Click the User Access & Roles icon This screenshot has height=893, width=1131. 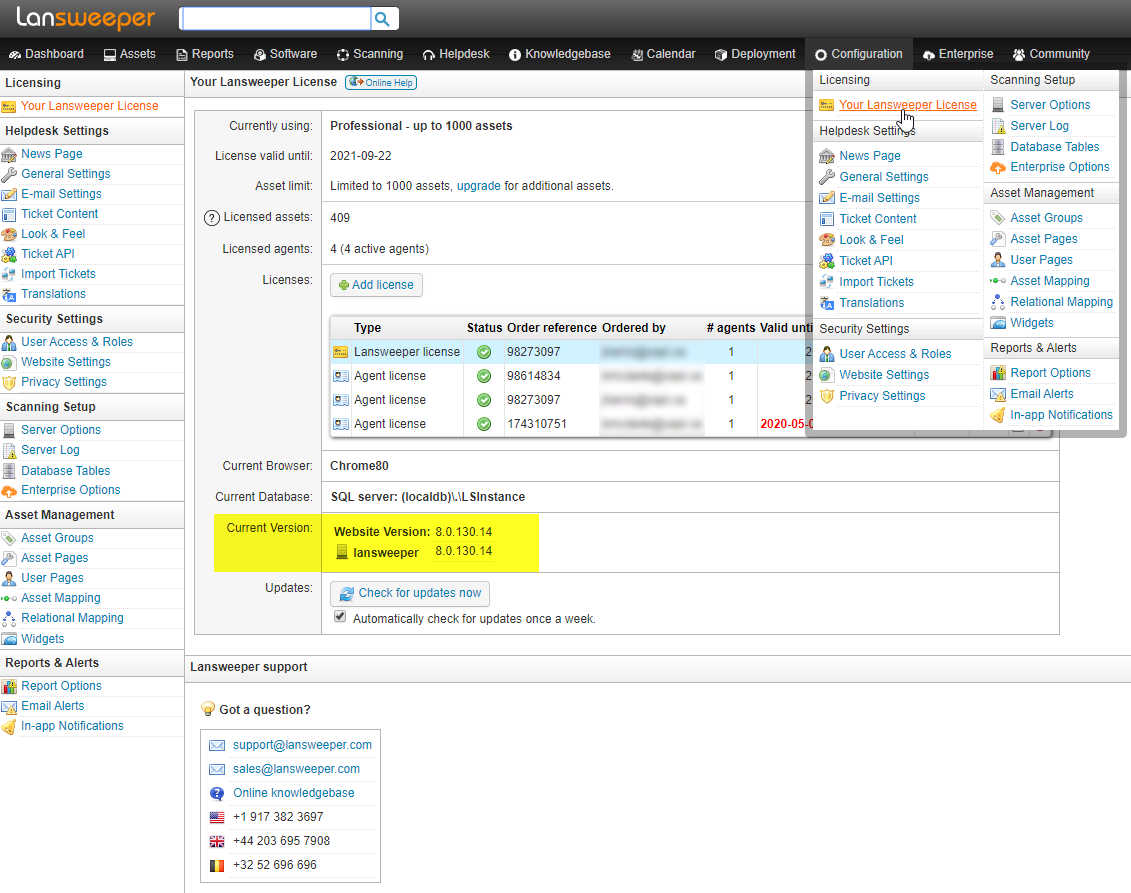click(12, 341)
